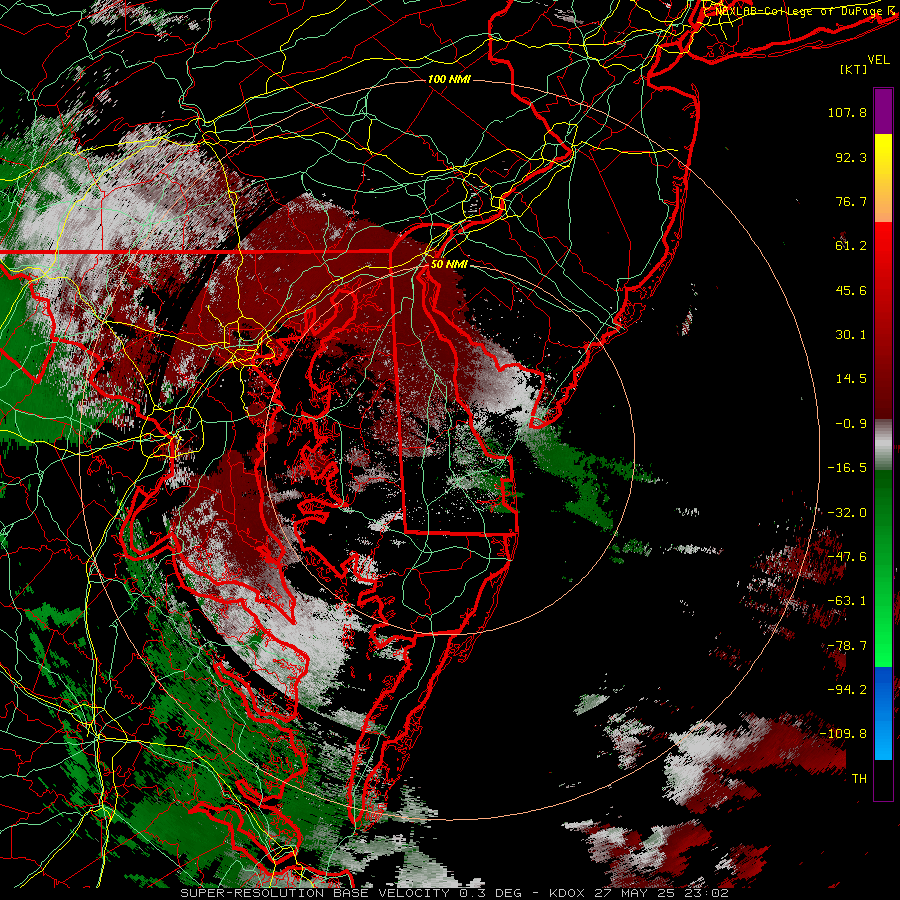The width and height of the screenshot is (900, 900).
Task: Click the yellow-orange segment of the color bar
Action: coord(883,178)
